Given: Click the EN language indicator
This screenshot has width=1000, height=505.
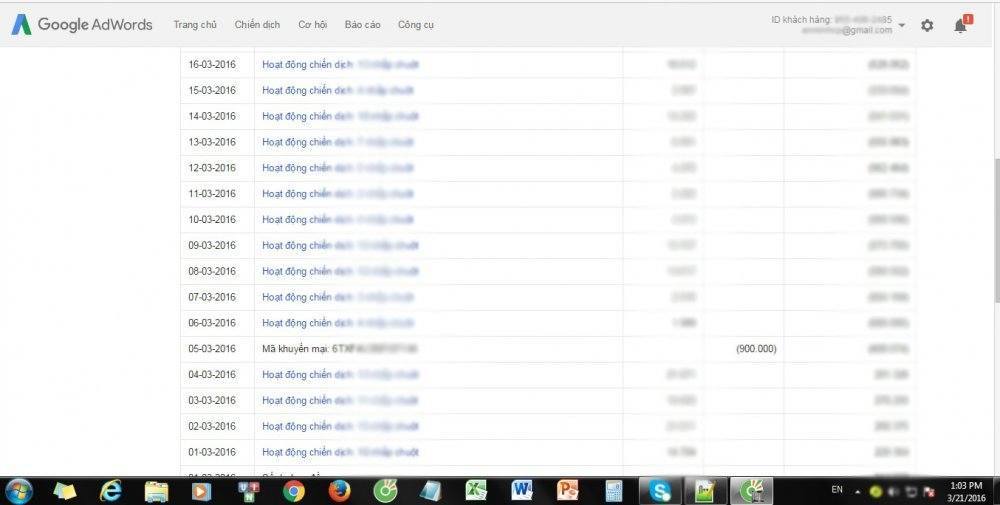Looking at the screenshot, I should (x=837, y=490).
